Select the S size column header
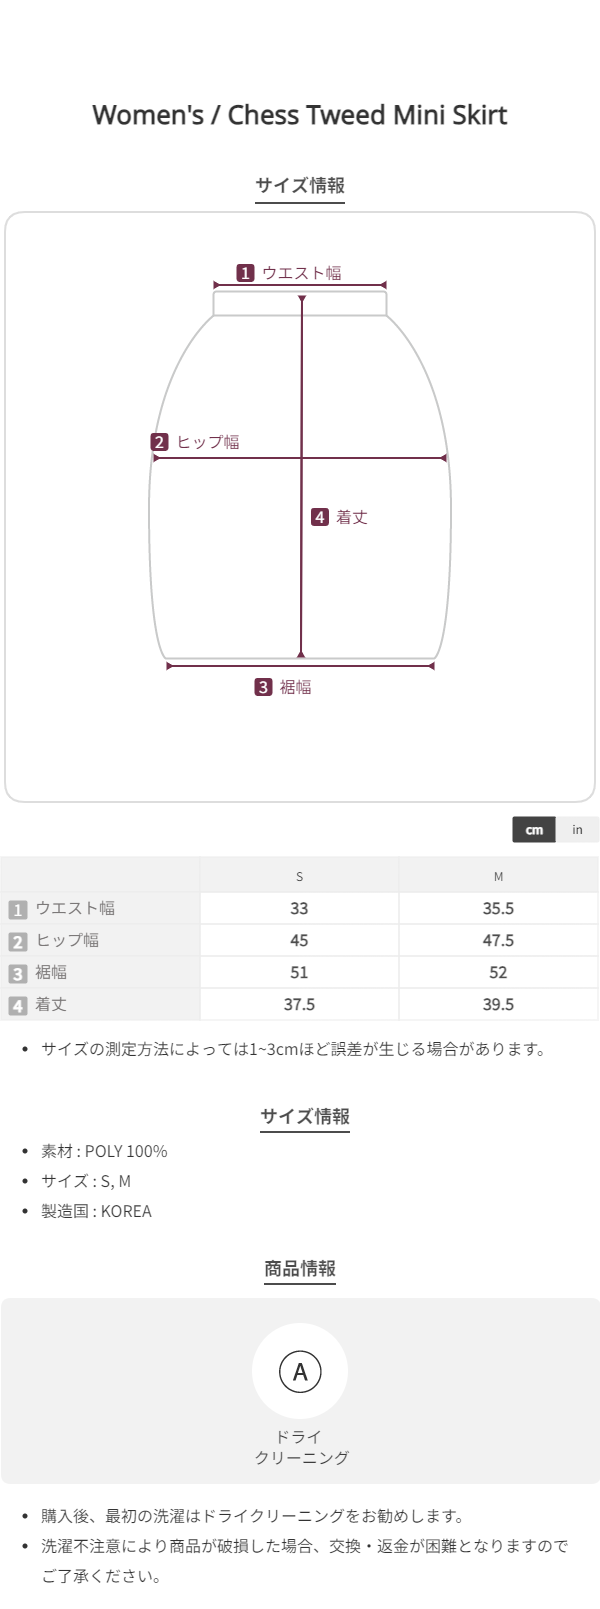The height and width of the screenshot is (1609, 600). point(299,876)
